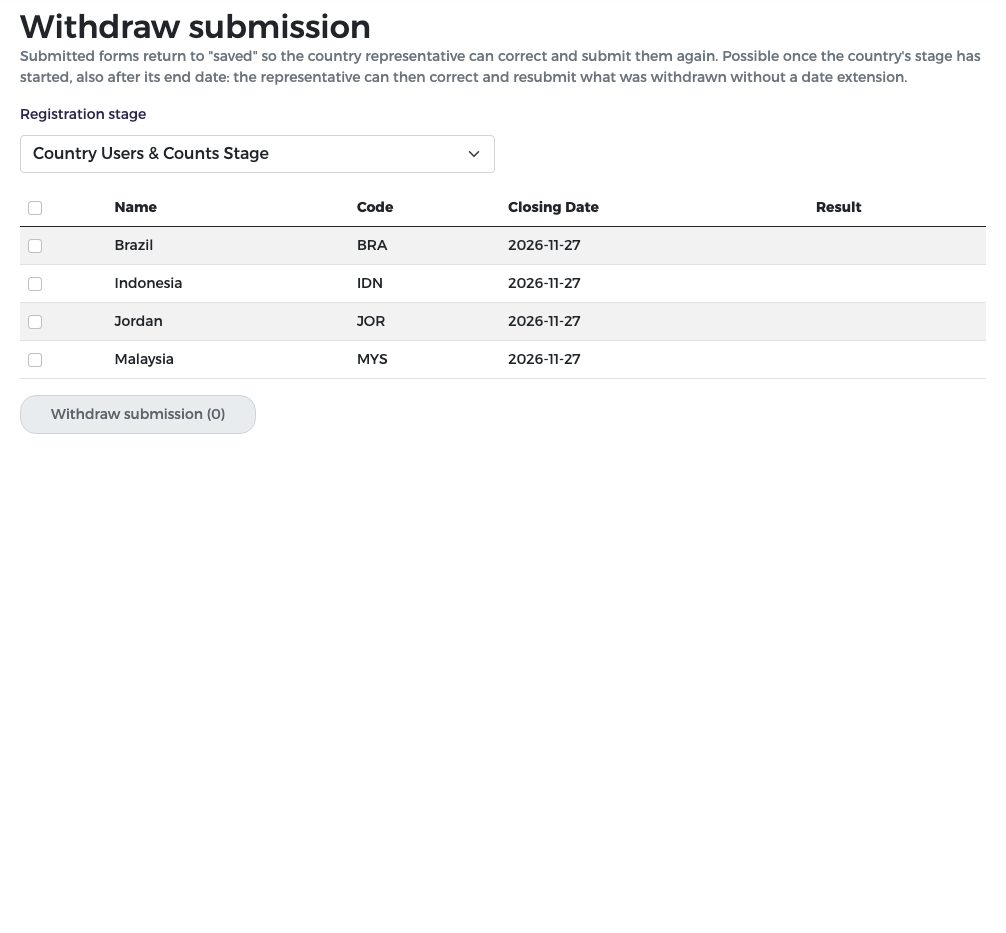
Task: Click the Name column header
Action: tap(135, 207)
